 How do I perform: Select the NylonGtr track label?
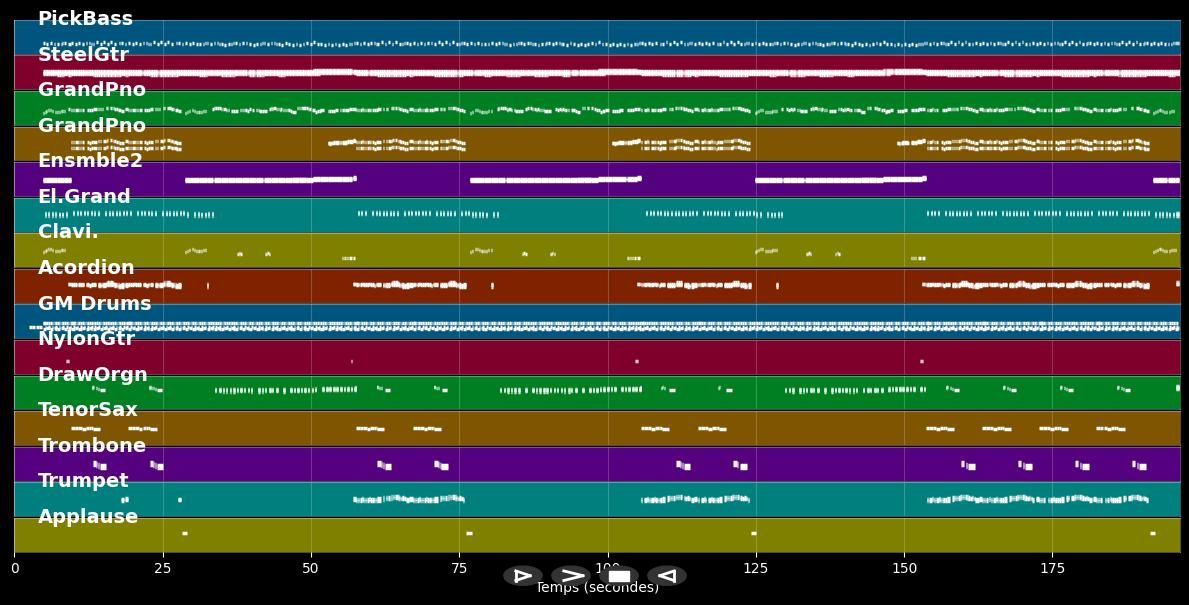(x=86, y=339)
